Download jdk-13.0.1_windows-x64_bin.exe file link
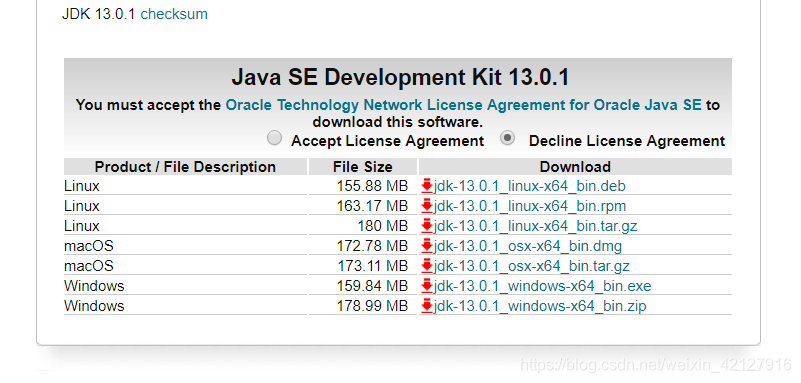Screen dimensions: 801x383 pyautogui.click(x=543, y=286)
